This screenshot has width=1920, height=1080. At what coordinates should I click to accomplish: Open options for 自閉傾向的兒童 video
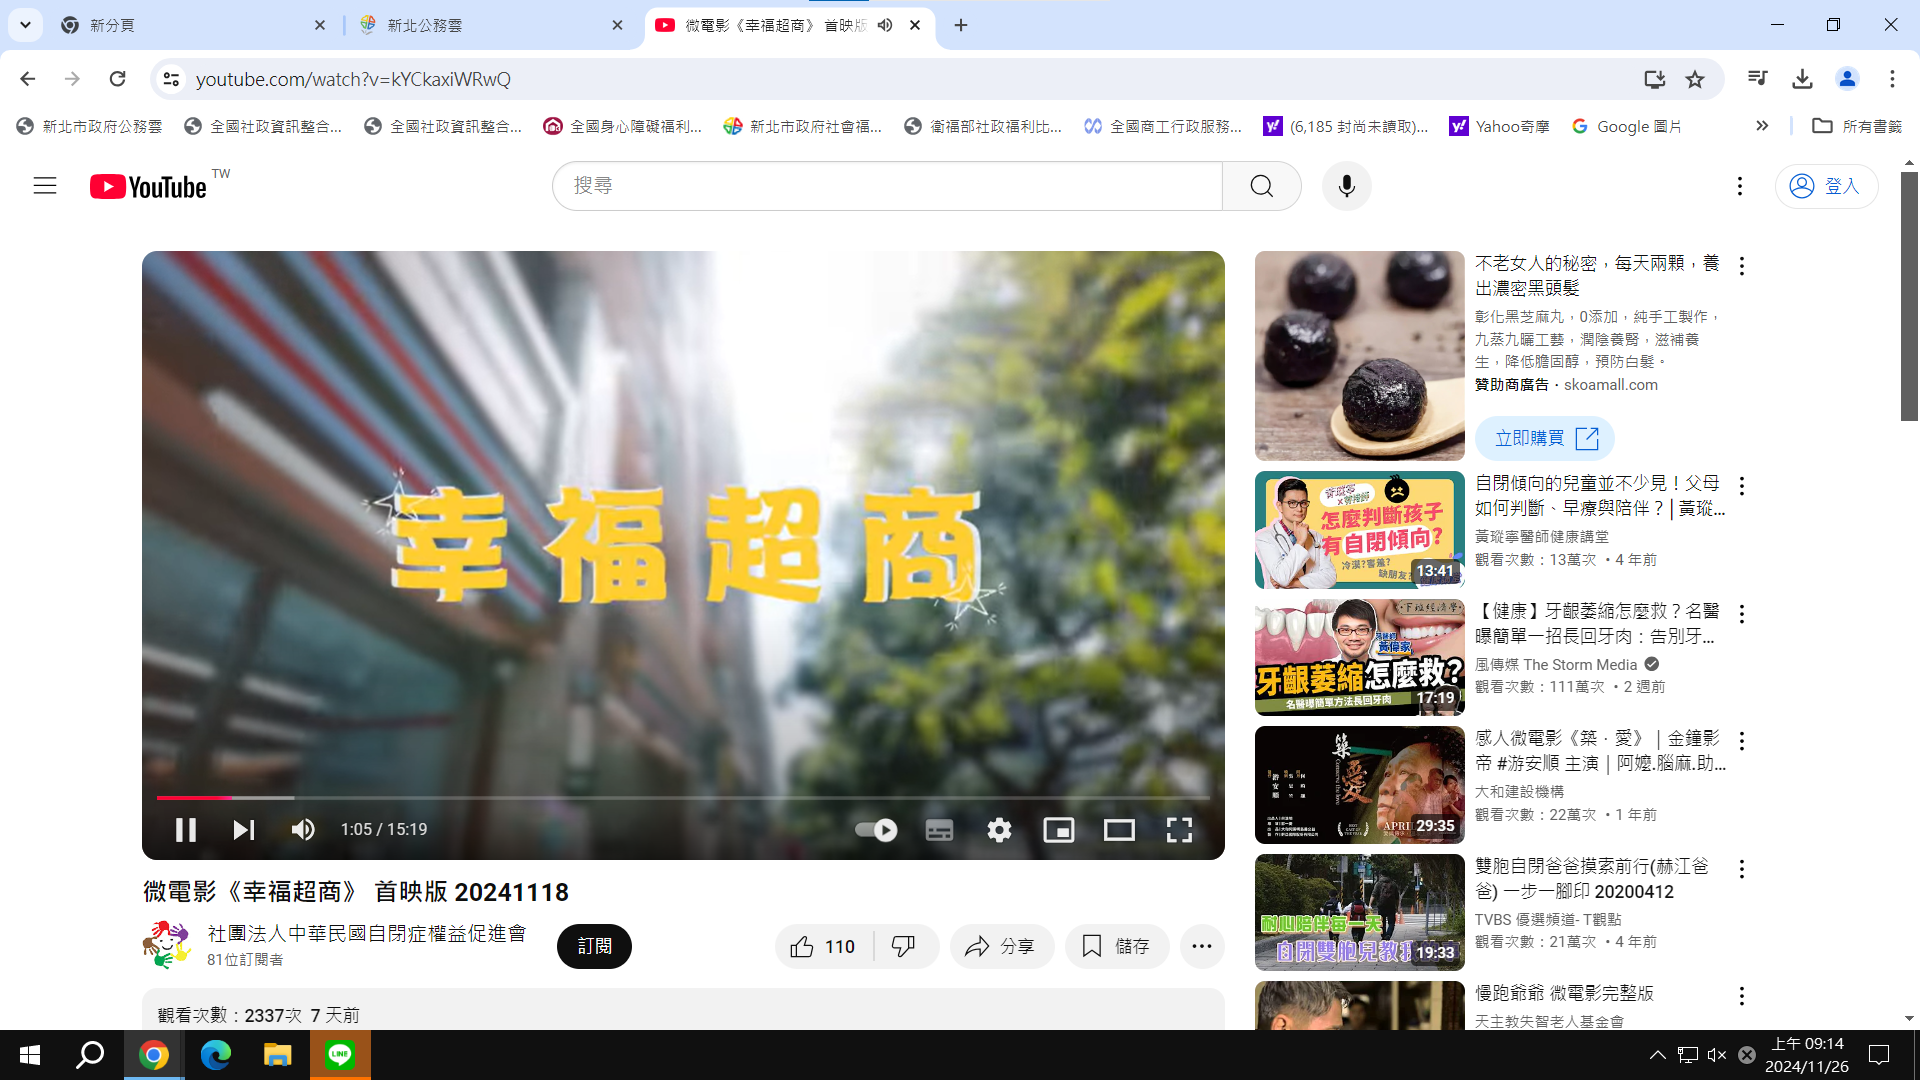click(x=1742, y=486)
